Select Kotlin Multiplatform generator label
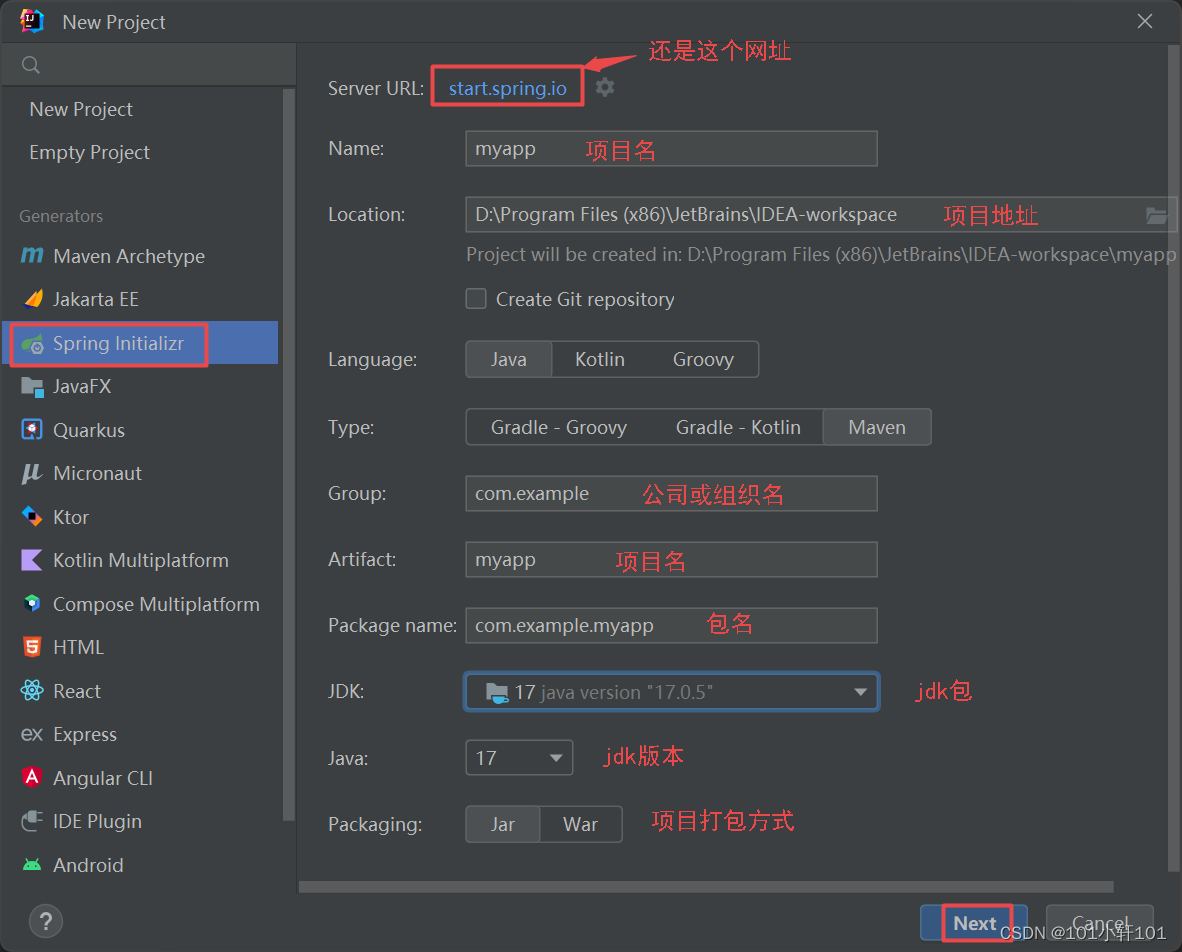Image resolution: width=1182 pixels, height=952 pixels. (140, 560)
